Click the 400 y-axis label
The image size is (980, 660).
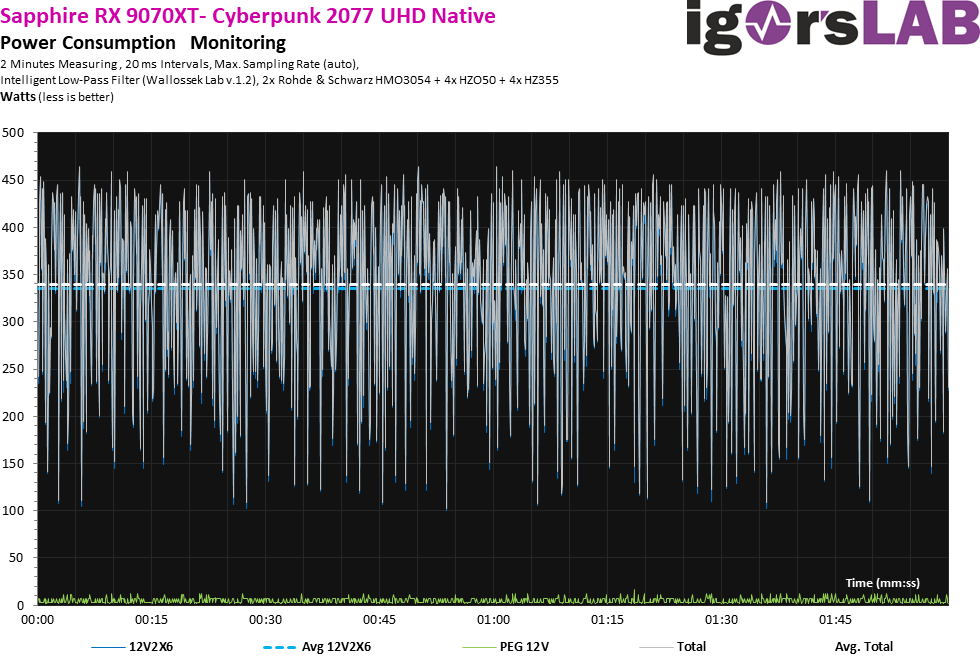[13, 228]
